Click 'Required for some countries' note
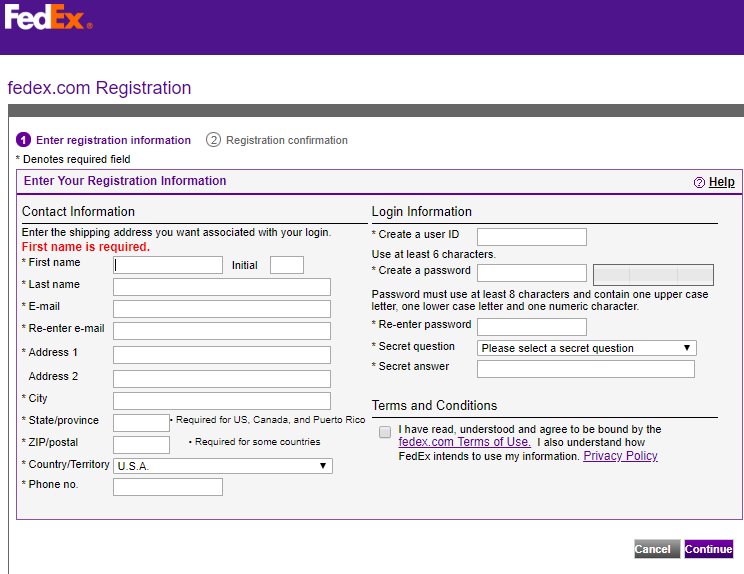Screen dimensions: 744x574 click(258, 442)
